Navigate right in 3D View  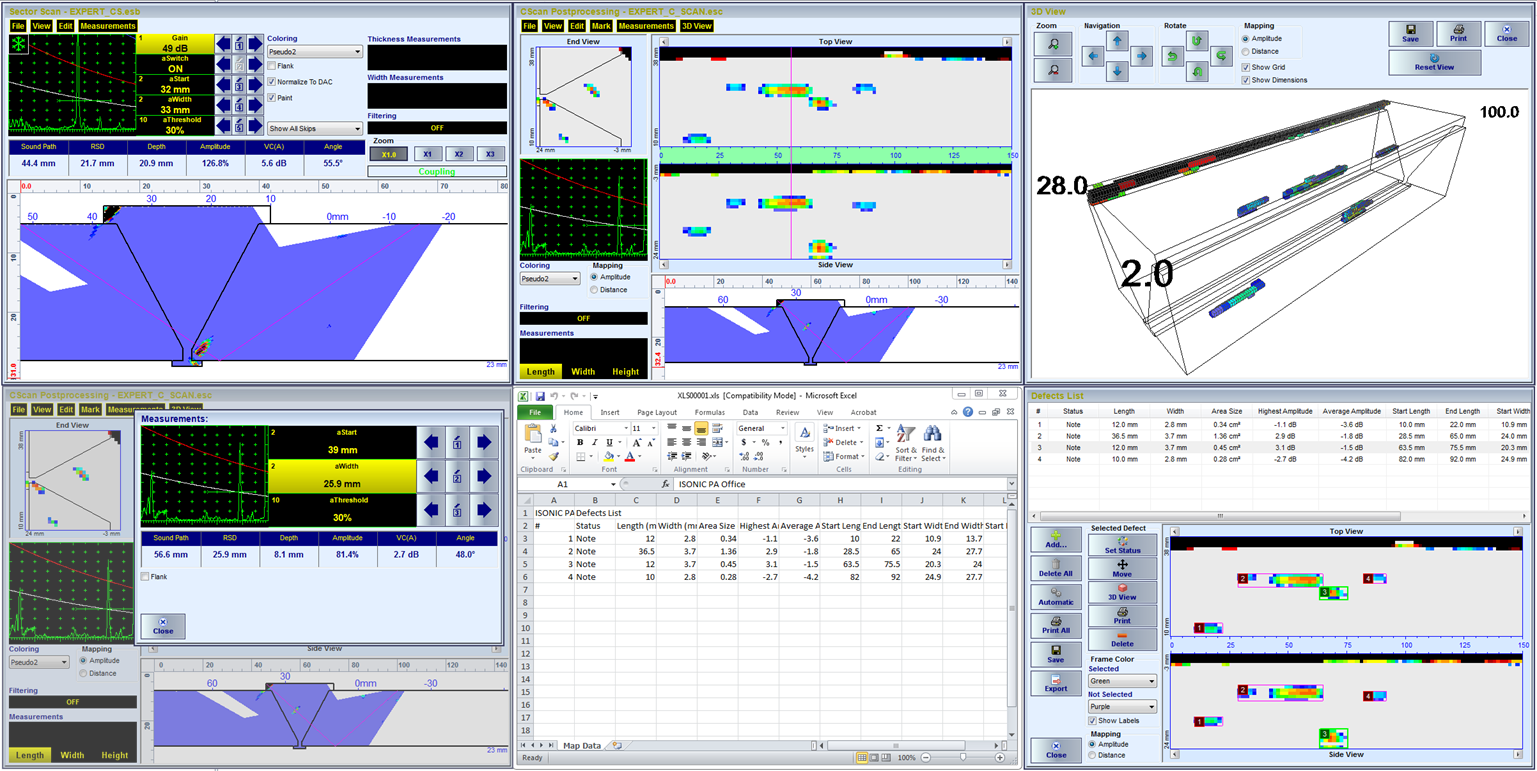tap(1141, 57)
